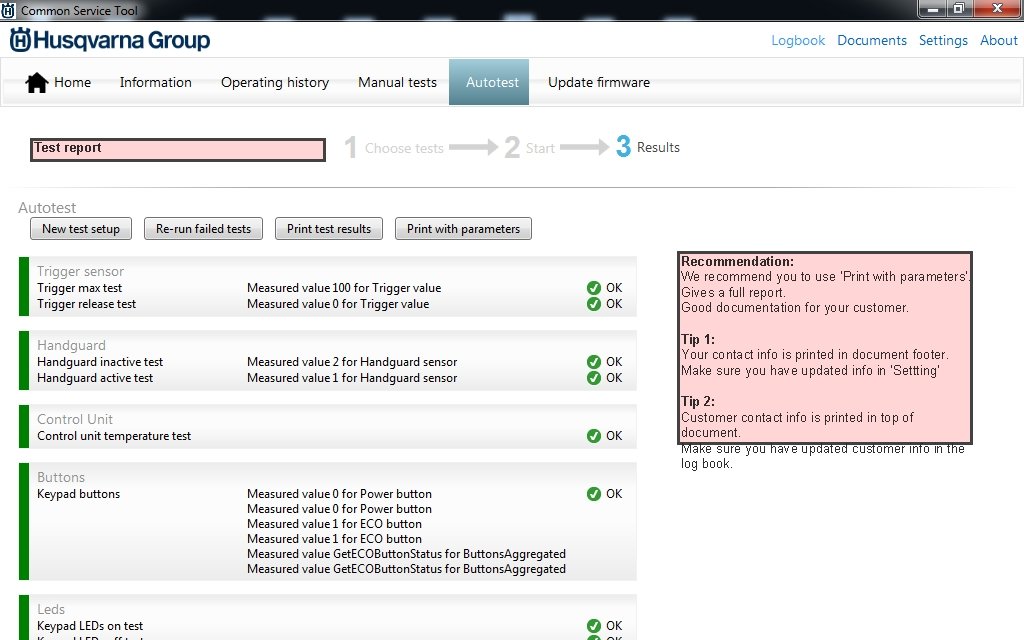Click New test setup button
Image resolution: width=1024 pixels, height=640 pixels.
click(x=81, y=229)
